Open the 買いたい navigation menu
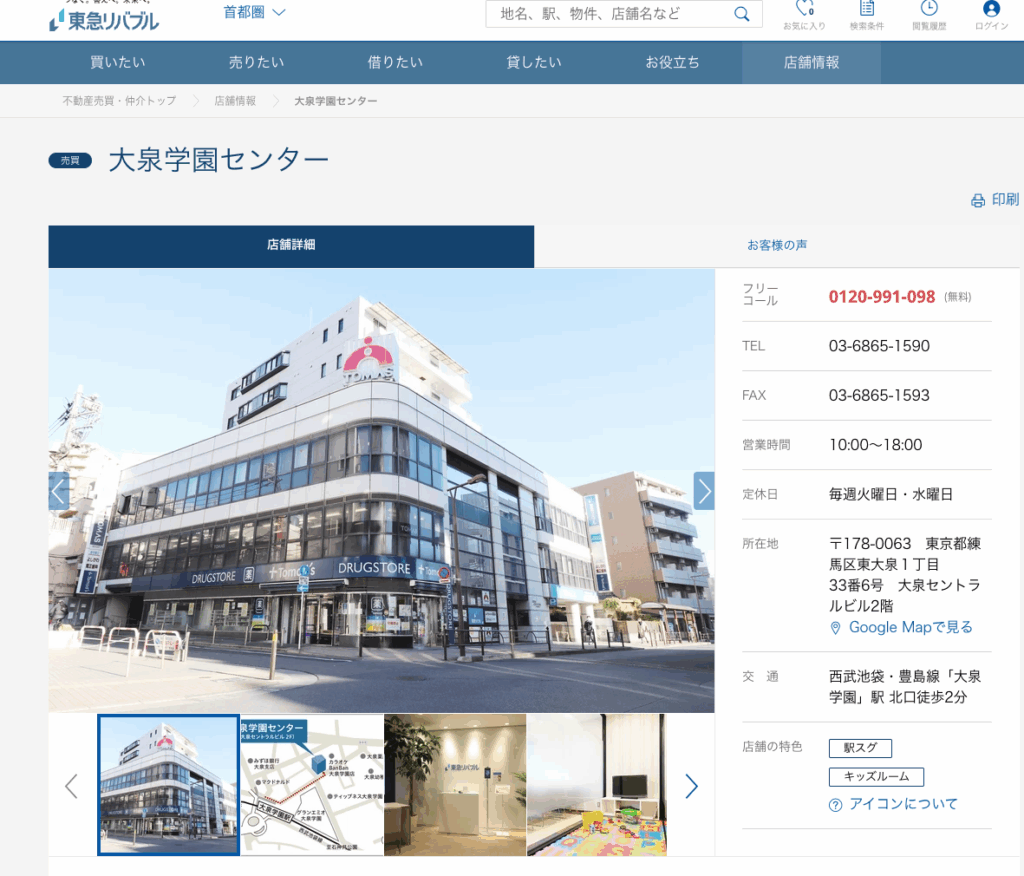 pyautogui.click(x=117, y=62)
